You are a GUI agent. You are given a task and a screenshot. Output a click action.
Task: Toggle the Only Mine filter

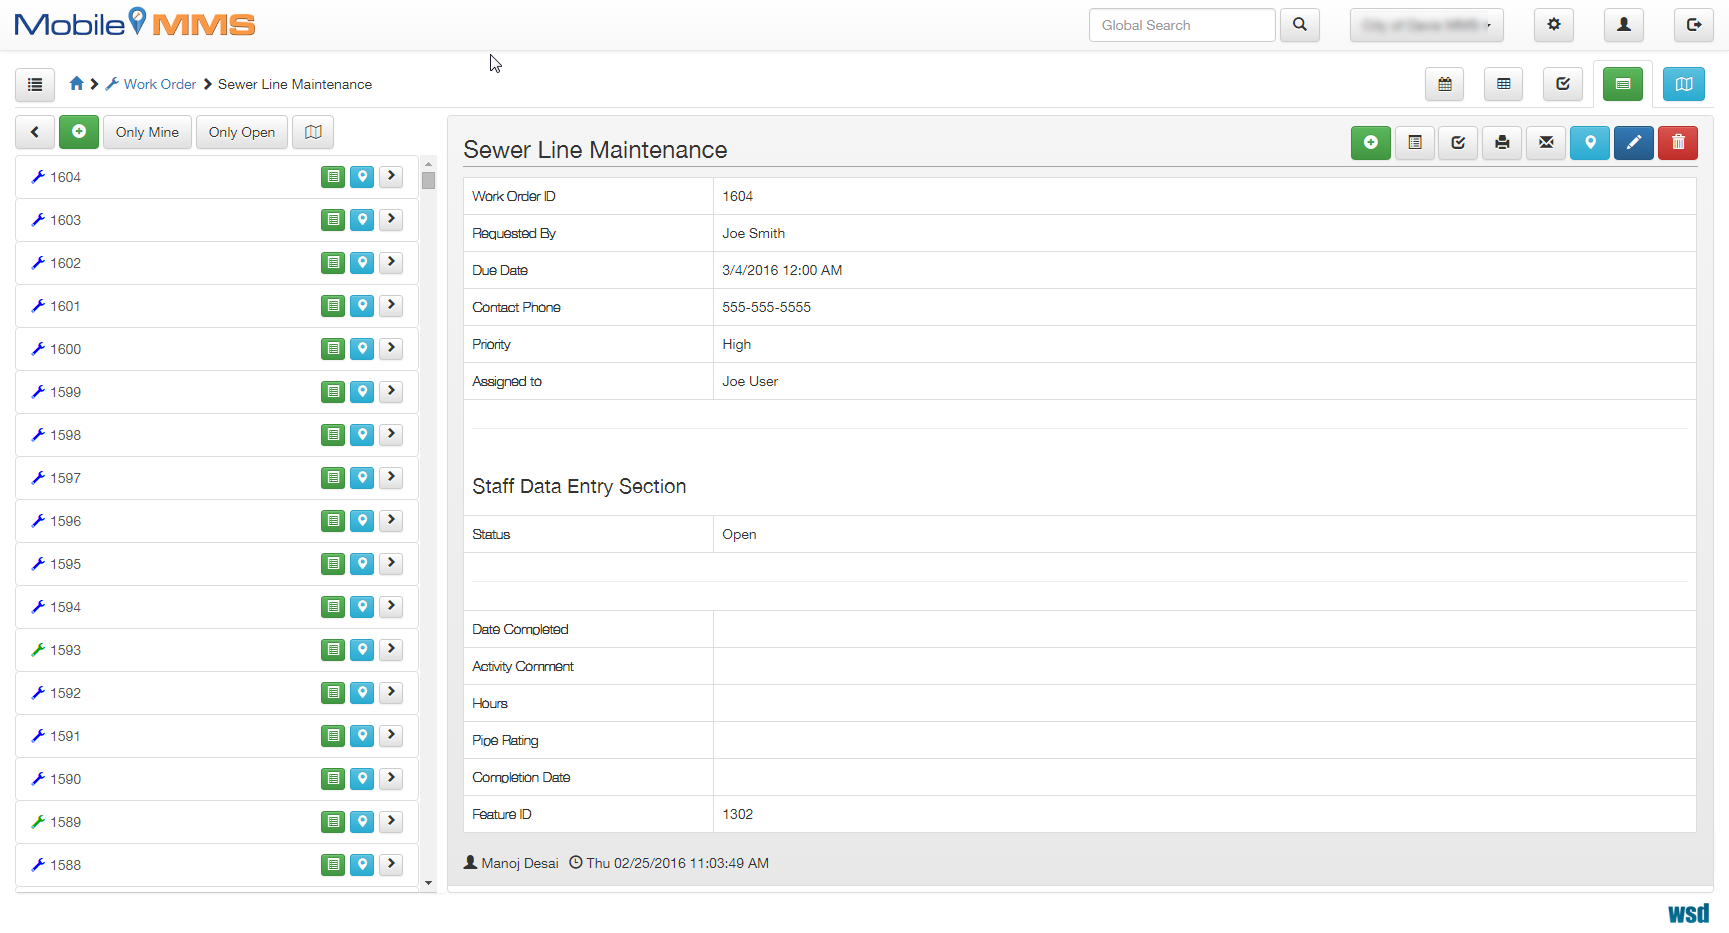147,132
